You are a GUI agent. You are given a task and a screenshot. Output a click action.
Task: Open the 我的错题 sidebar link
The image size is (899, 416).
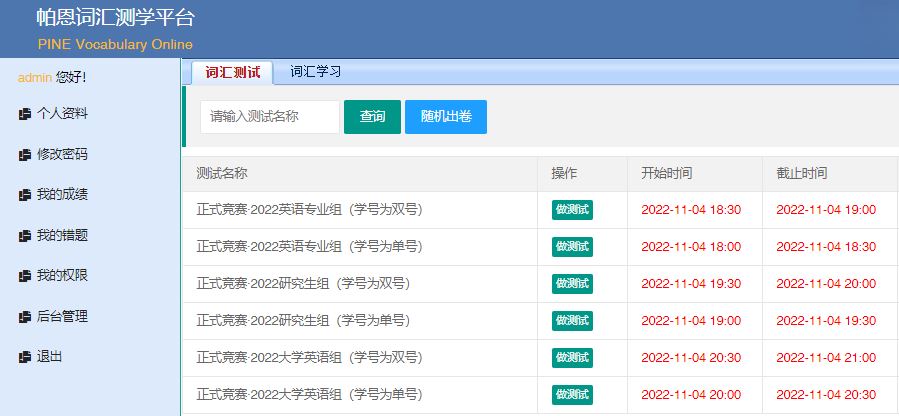click(x=62, y=236)
